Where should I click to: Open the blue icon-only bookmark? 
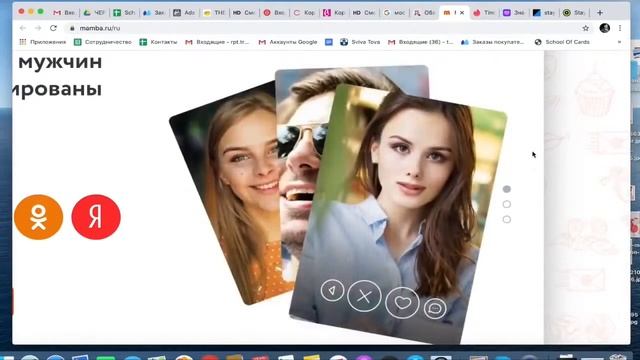coord(329,42)
